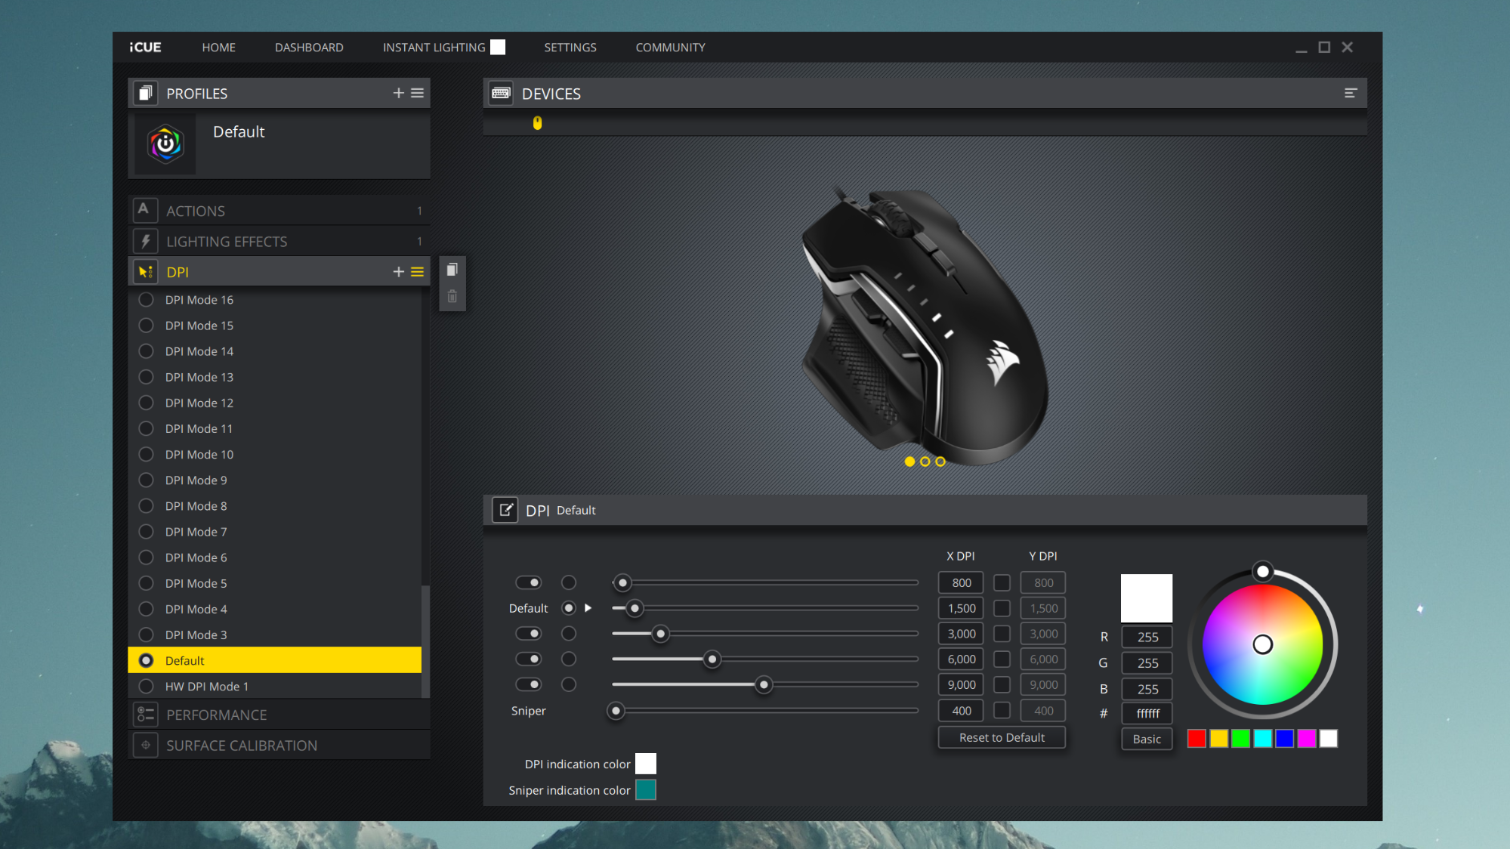Image resolution: width=1510 pixels, height=849 pixels.
Task: Select the cyan basic color swatch
Action: coord(1262,738)
